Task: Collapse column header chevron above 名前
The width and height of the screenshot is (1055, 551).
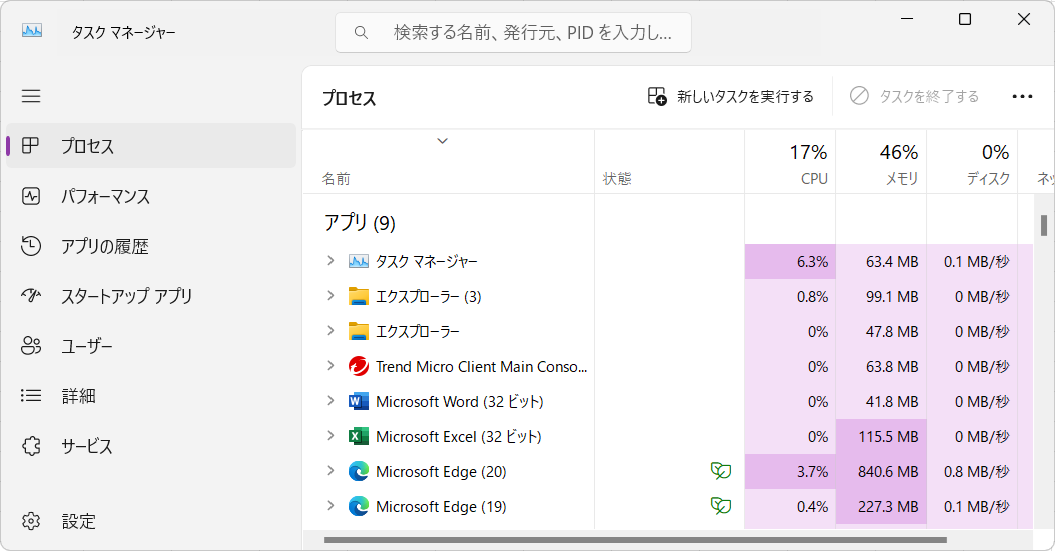Action: (x=442, y=141)
